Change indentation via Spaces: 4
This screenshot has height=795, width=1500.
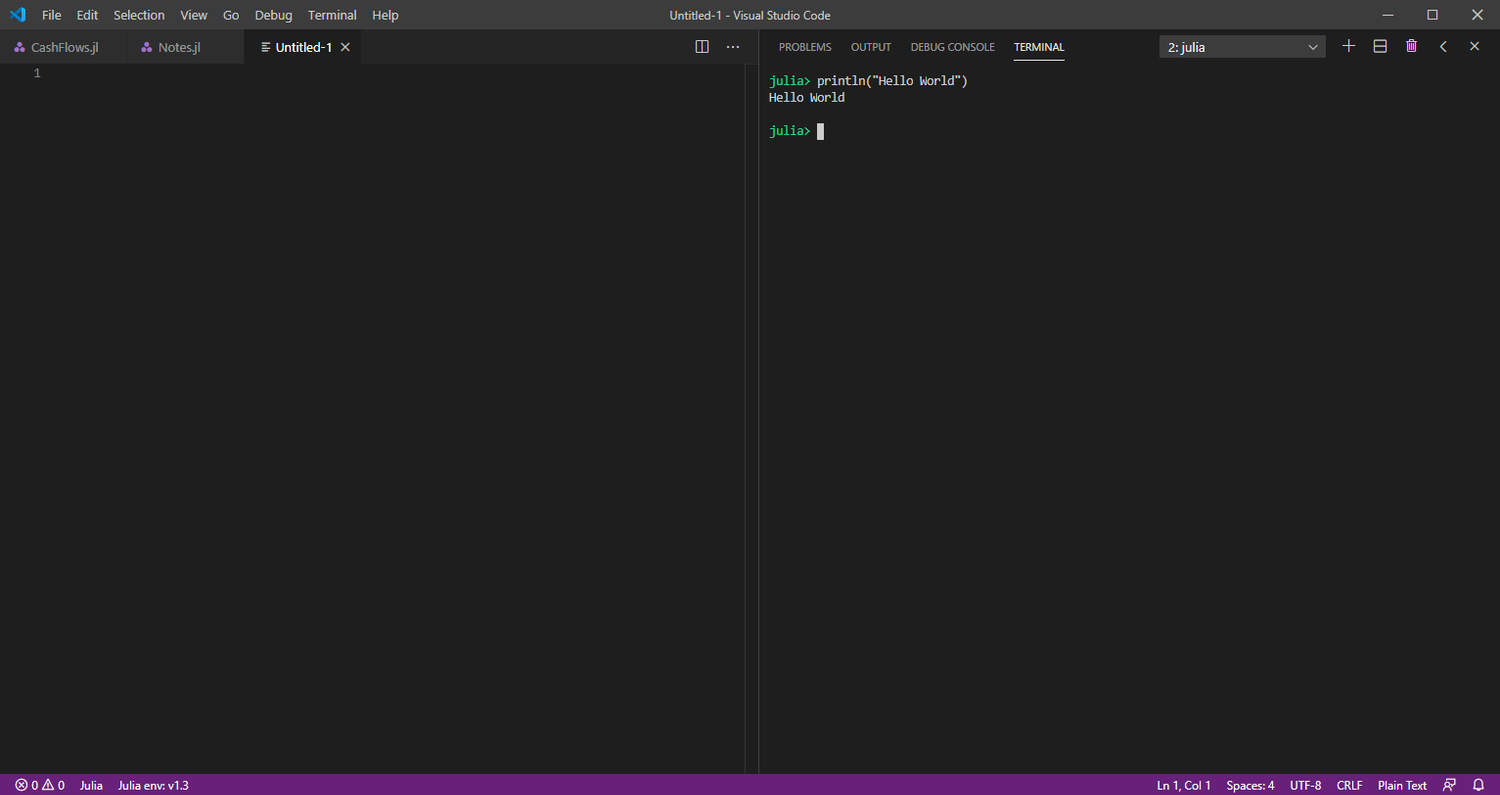(x=1250, y=785)
